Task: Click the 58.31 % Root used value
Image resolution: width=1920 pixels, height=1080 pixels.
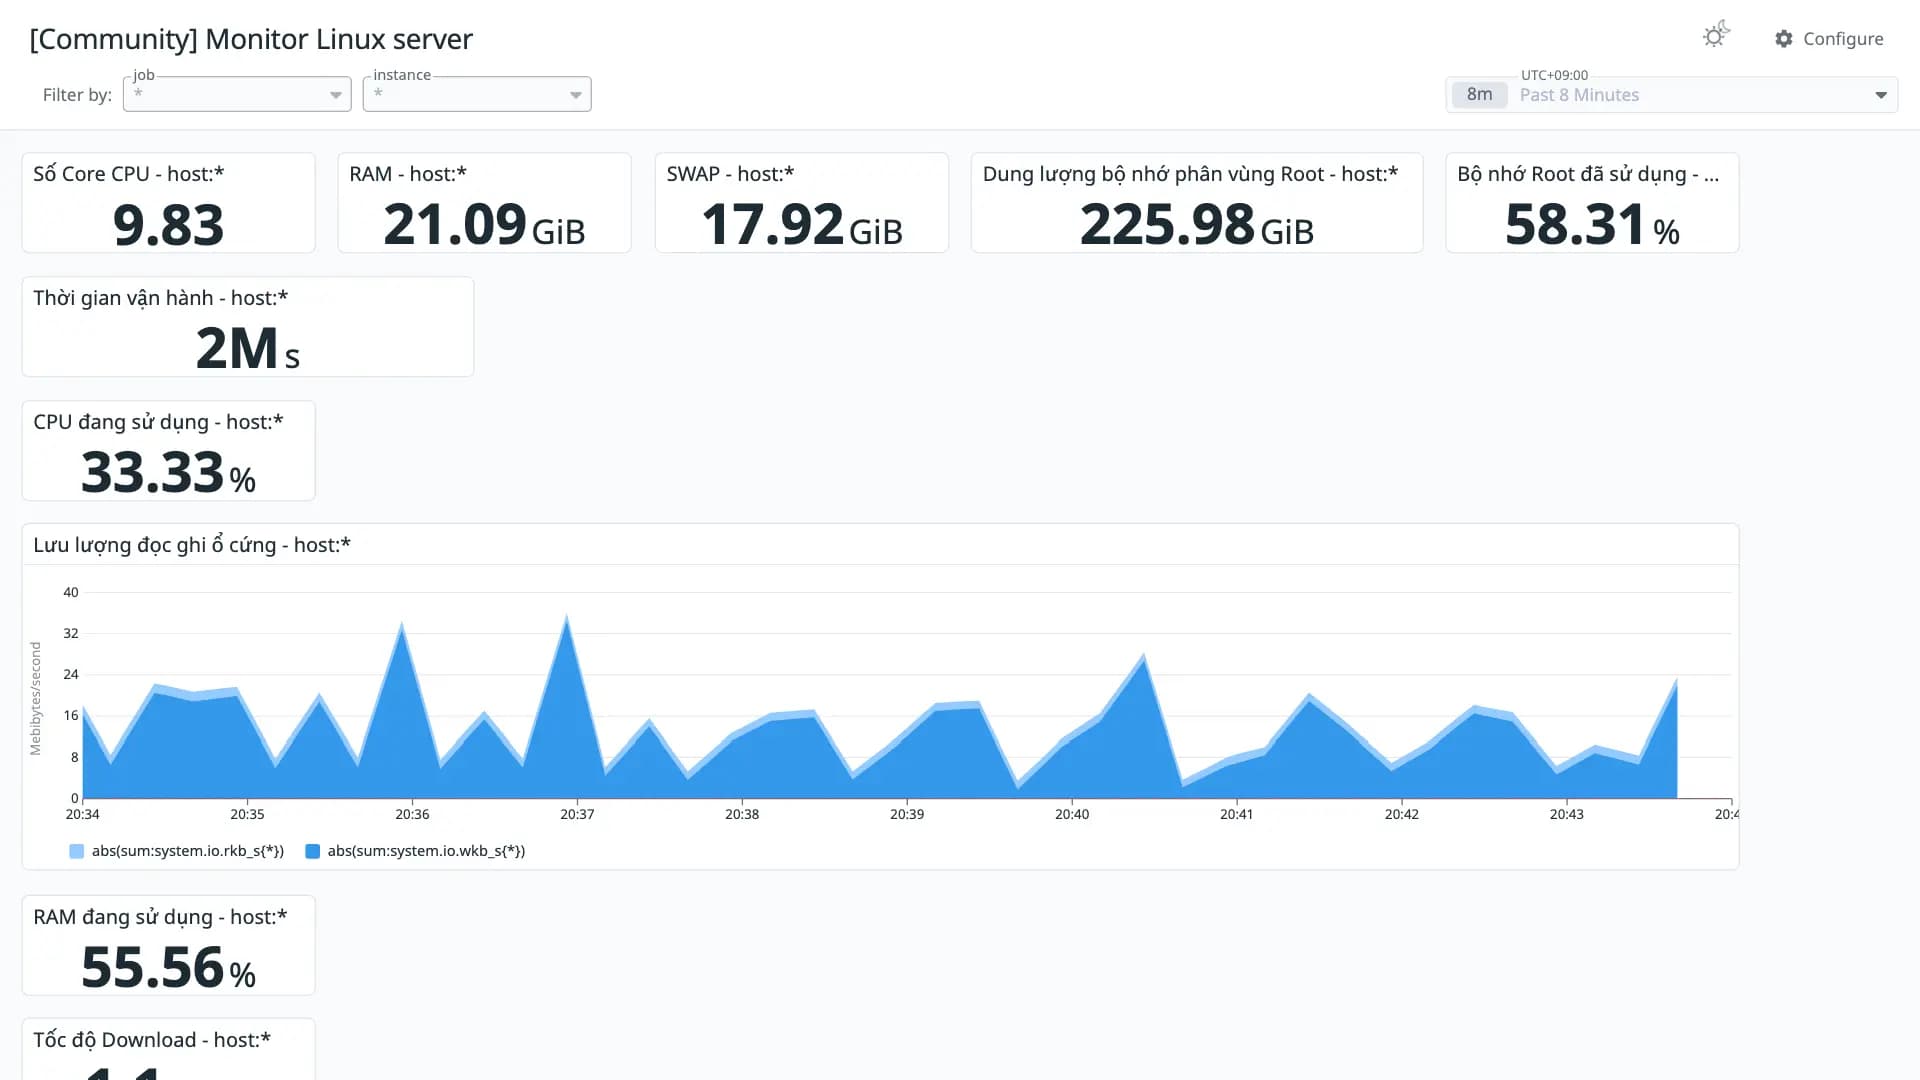Action: (x=1592, y=224)
